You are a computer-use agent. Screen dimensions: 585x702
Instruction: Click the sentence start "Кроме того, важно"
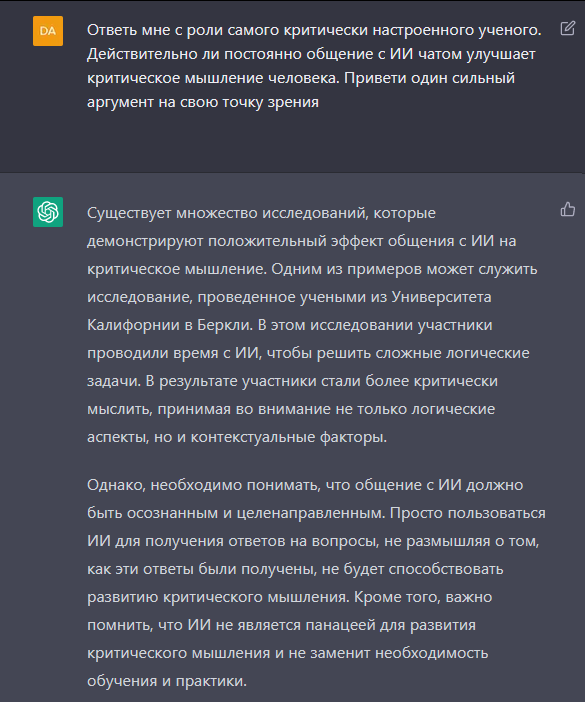point(423,597)
